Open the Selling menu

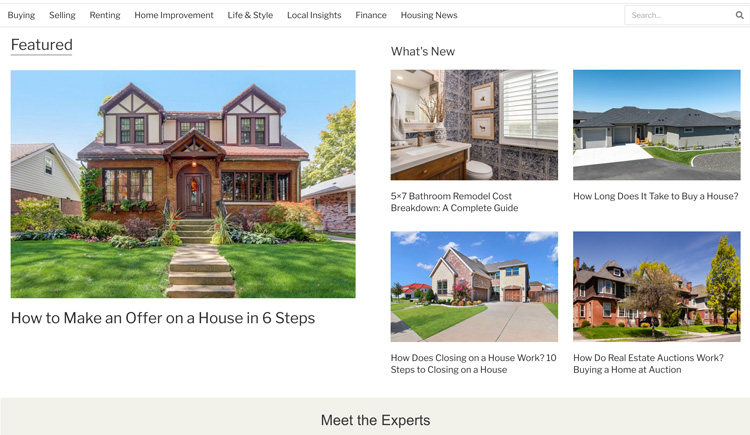coord(62,15)
